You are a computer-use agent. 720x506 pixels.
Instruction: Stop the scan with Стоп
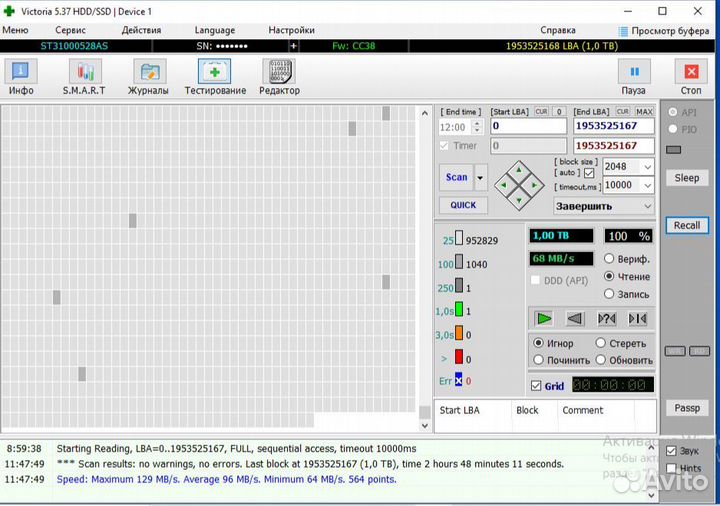(x=691, y=77)
